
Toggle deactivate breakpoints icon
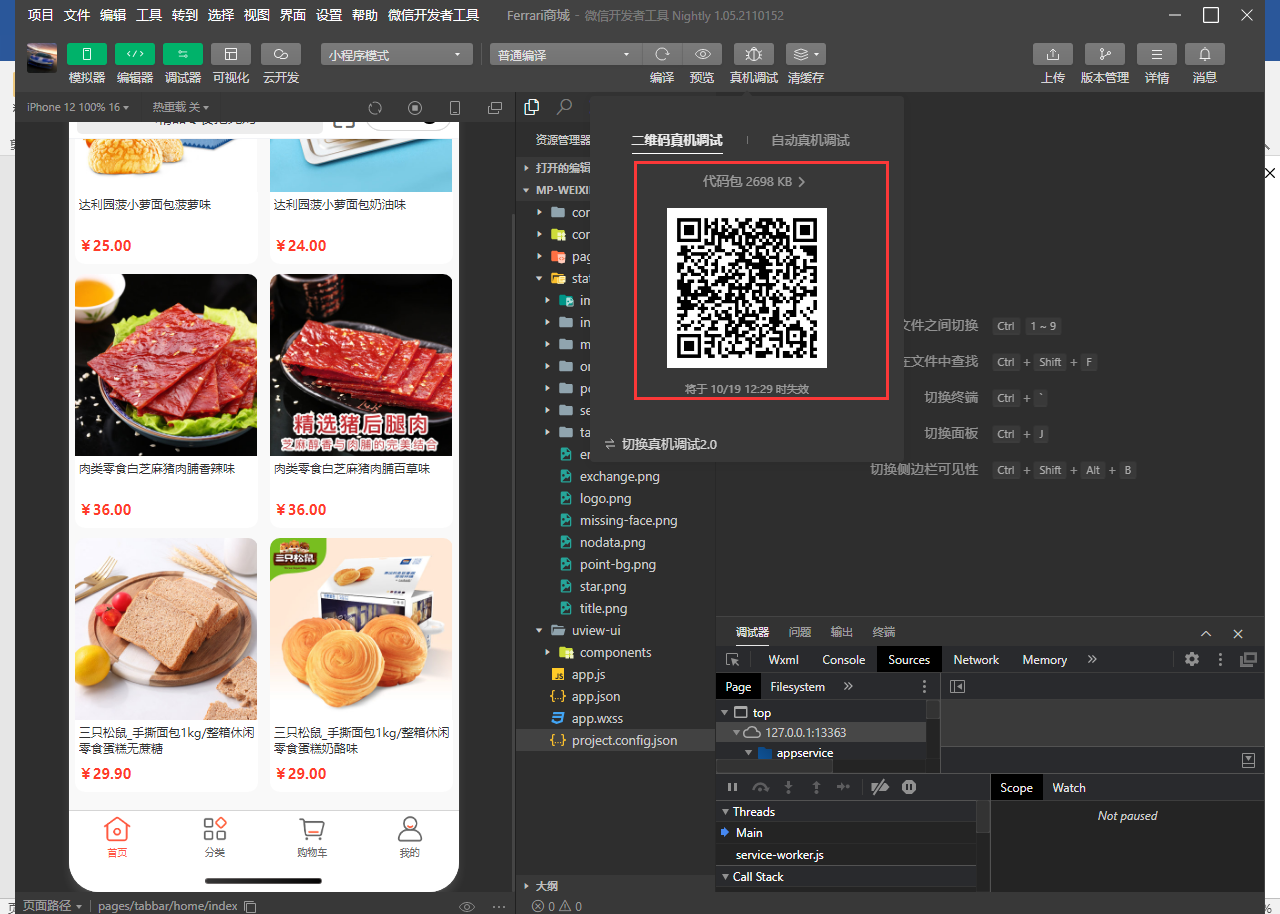click(x=880, y=787)
